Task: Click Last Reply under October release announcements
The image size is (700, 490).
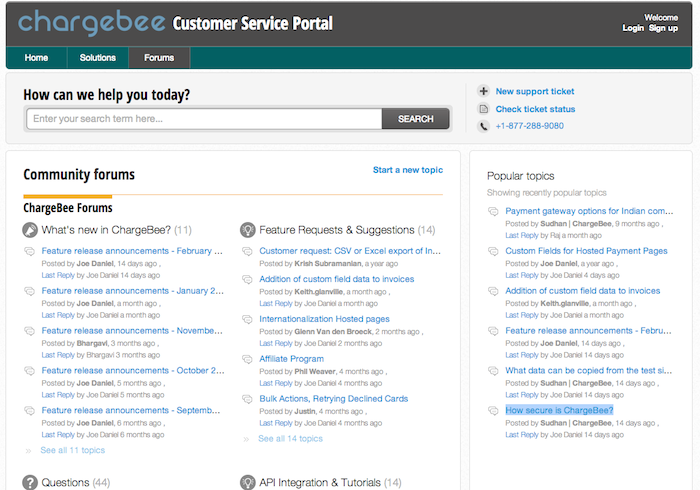Action: [x=58, y=395]
